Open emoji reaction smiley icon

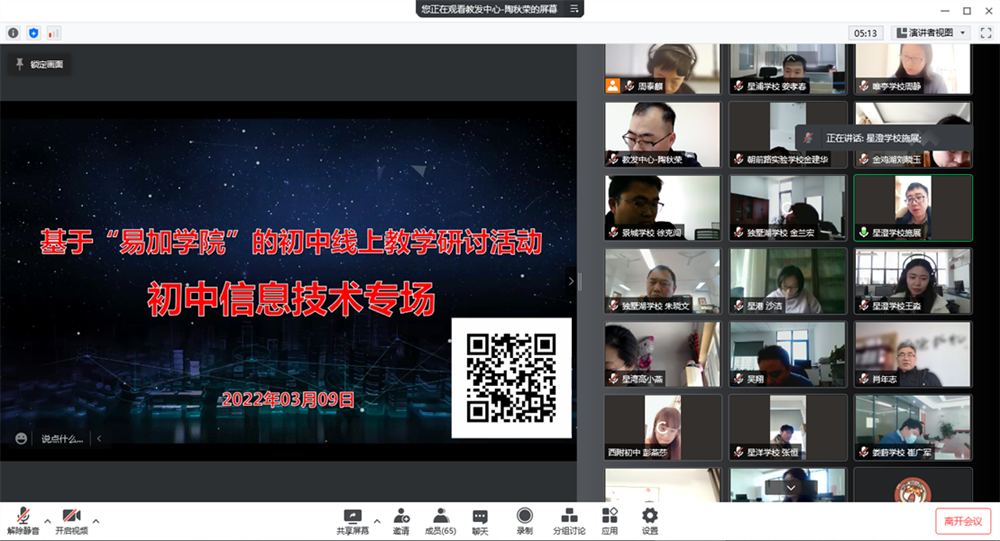pos(21,438)
